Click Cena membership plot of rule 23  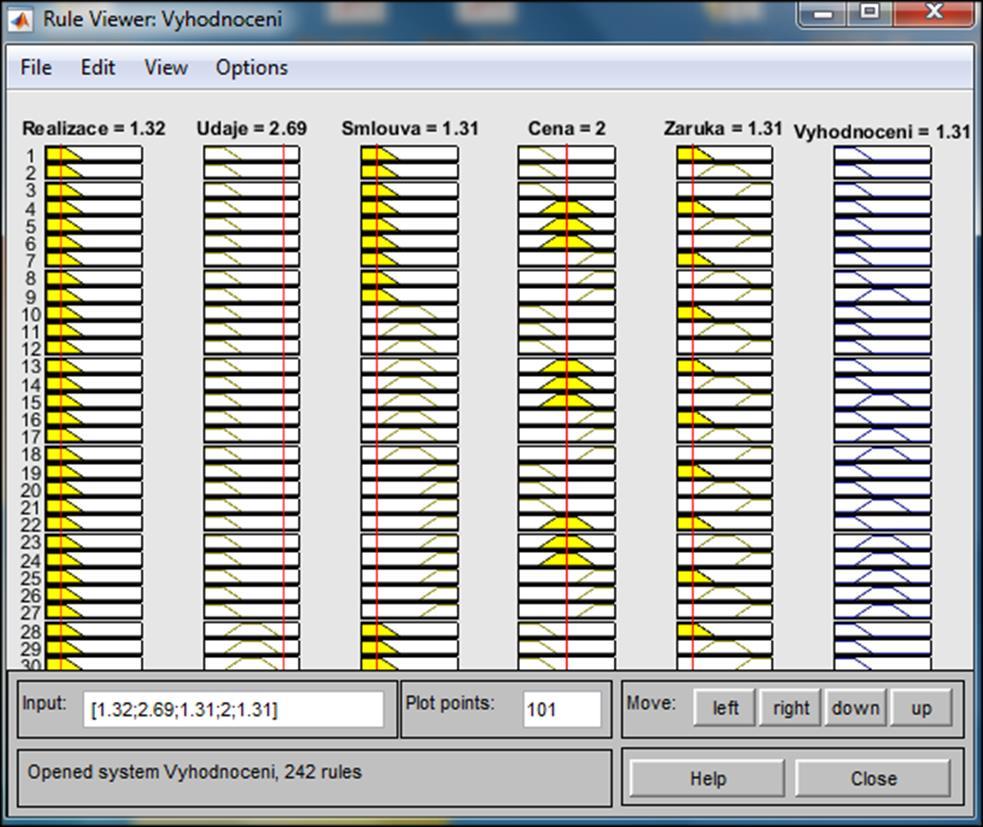coord(567,542)
